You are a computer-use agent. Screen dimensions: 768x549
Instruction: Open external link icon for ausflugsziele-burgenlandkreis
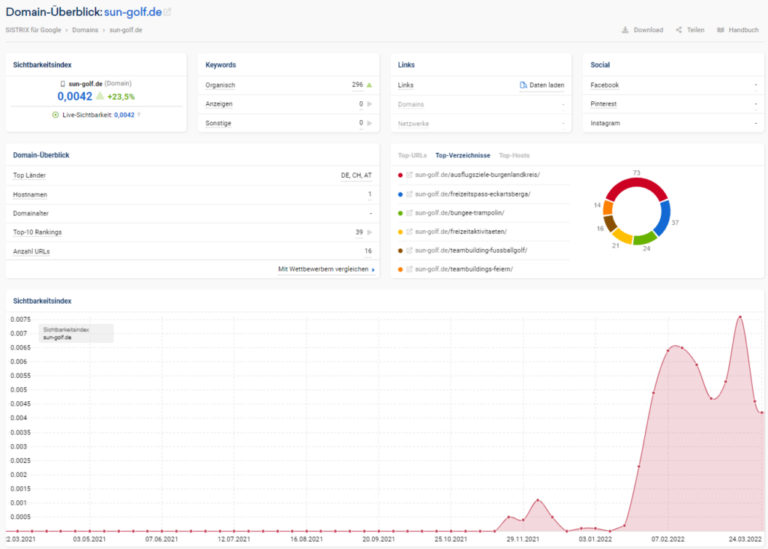(x=409, y=175)
